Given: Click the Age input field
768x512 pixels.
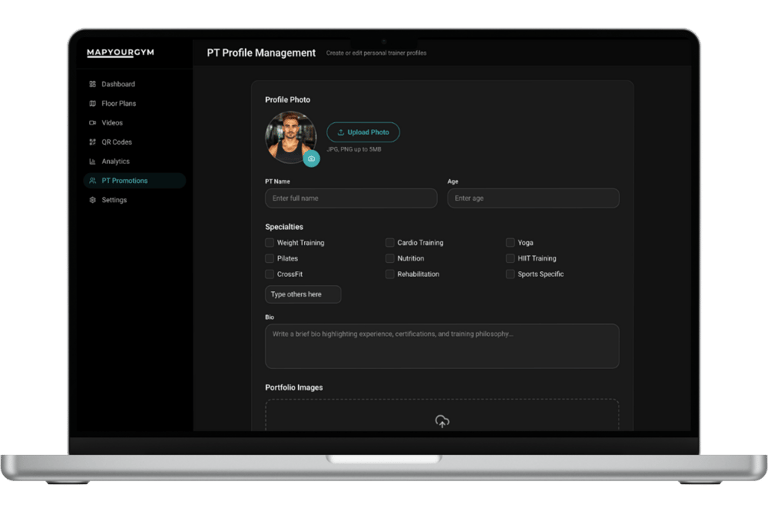Looking at the screenshot, I should tap(533, 198).
